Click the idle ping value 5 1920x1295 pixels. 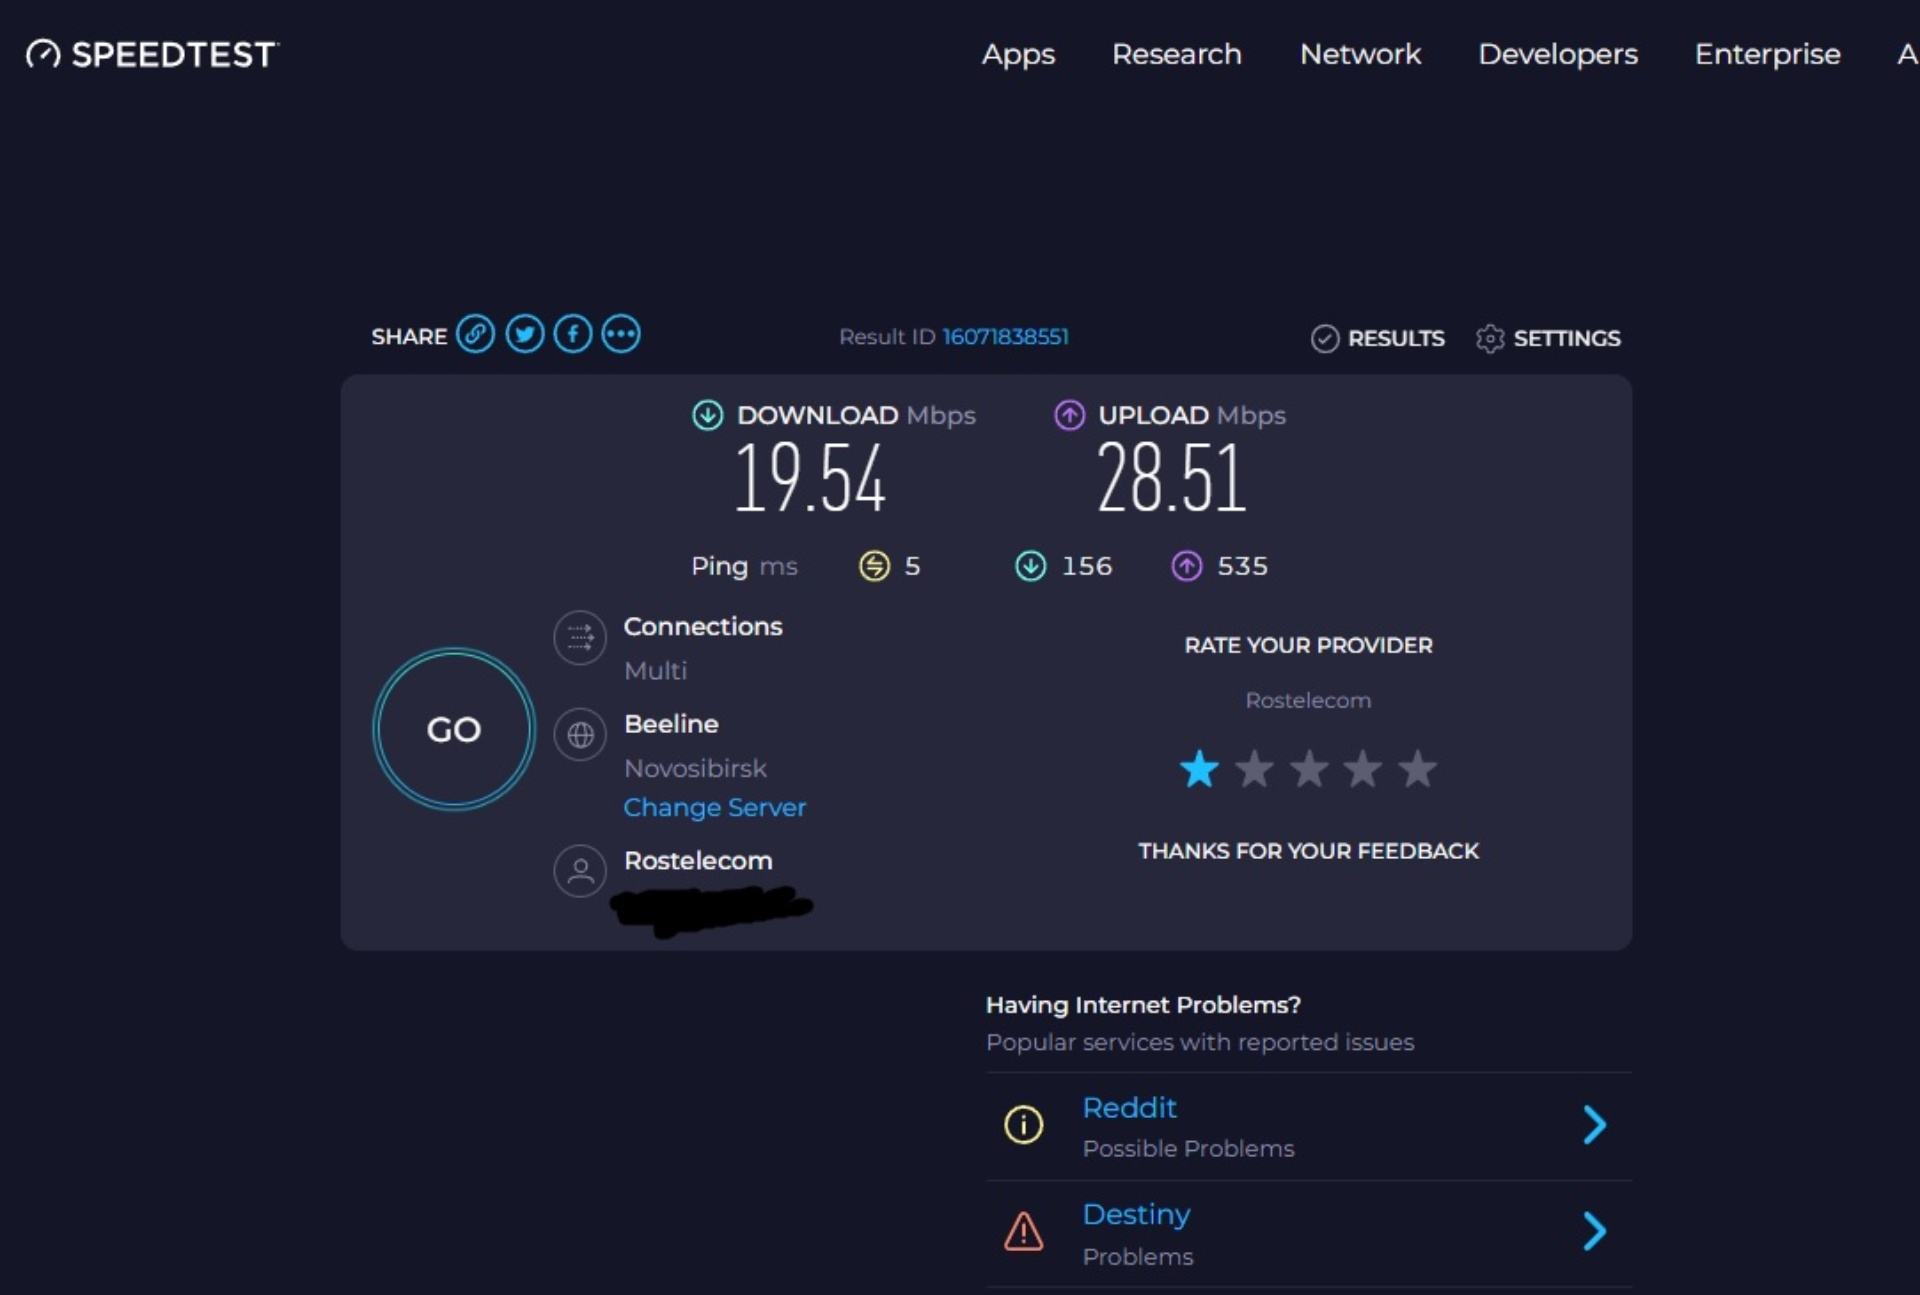pos(912,567)
